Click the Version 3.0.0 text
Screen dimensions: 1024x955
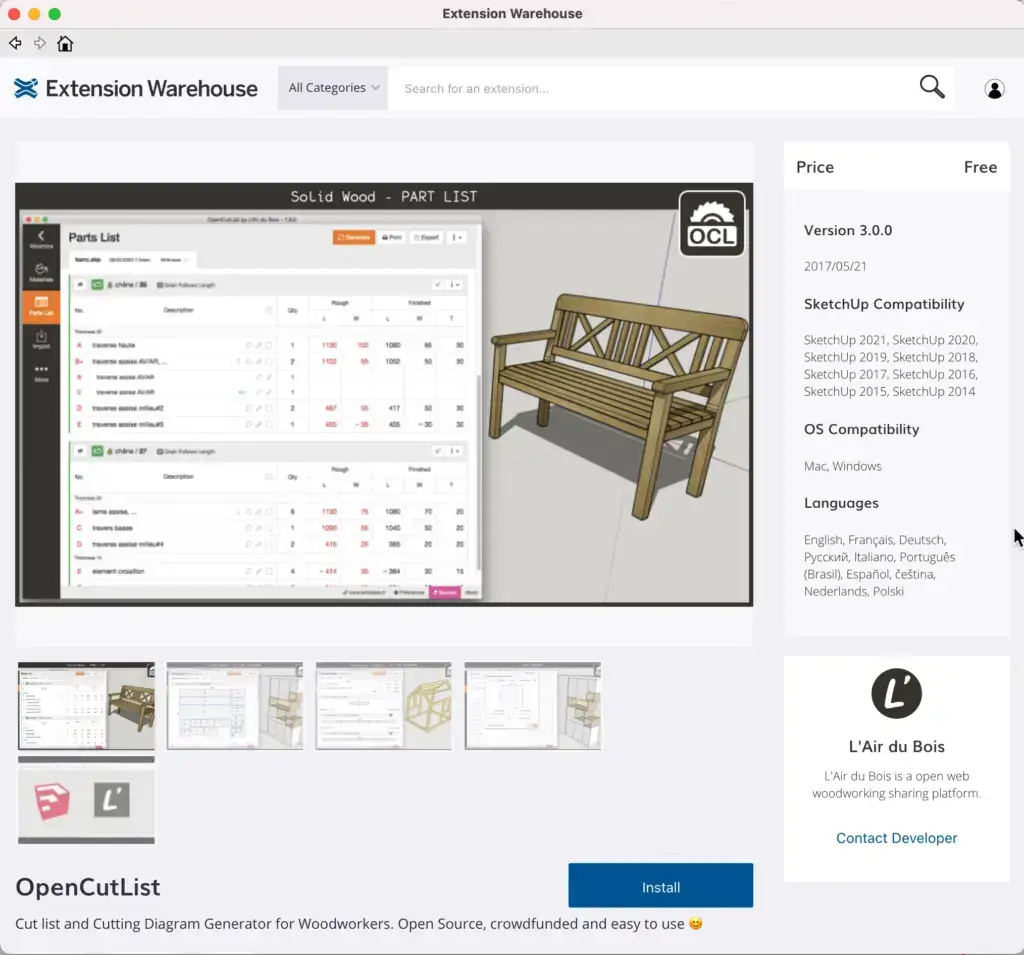[x=848, y=231]
